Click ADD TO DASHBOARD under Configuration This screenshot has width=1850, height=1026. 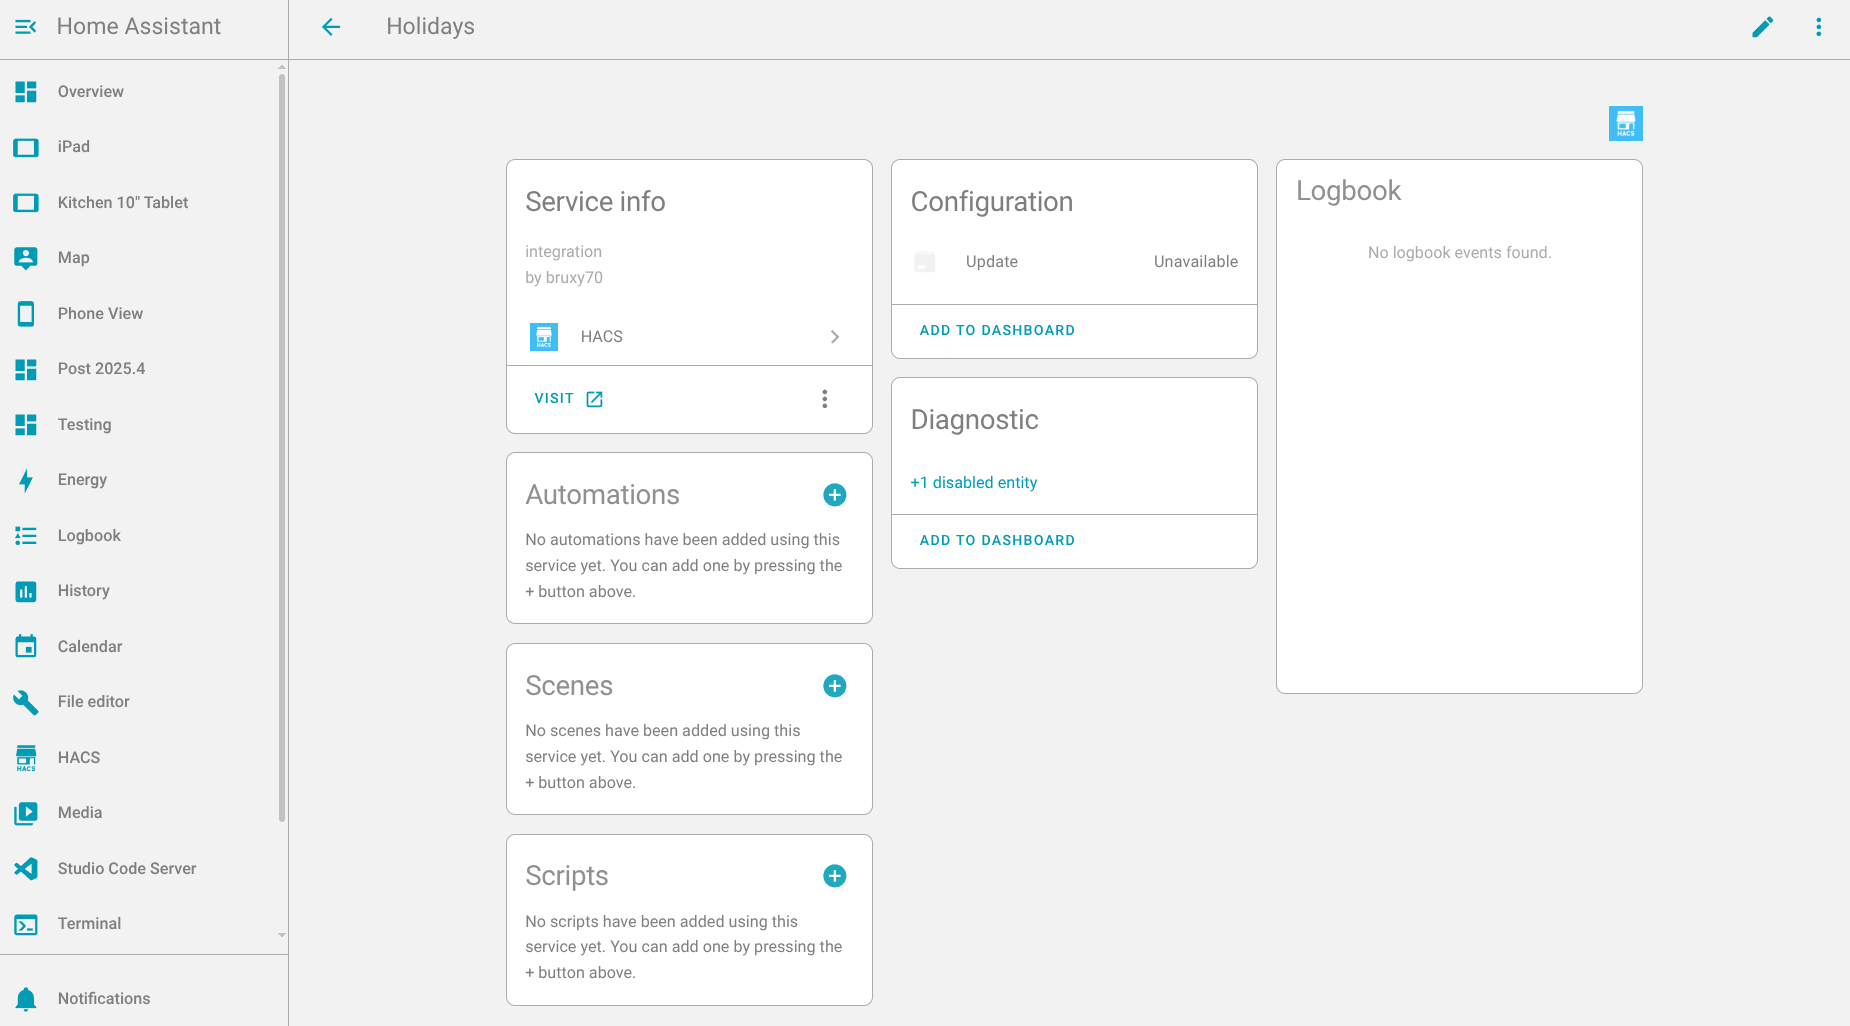(997, 331)
